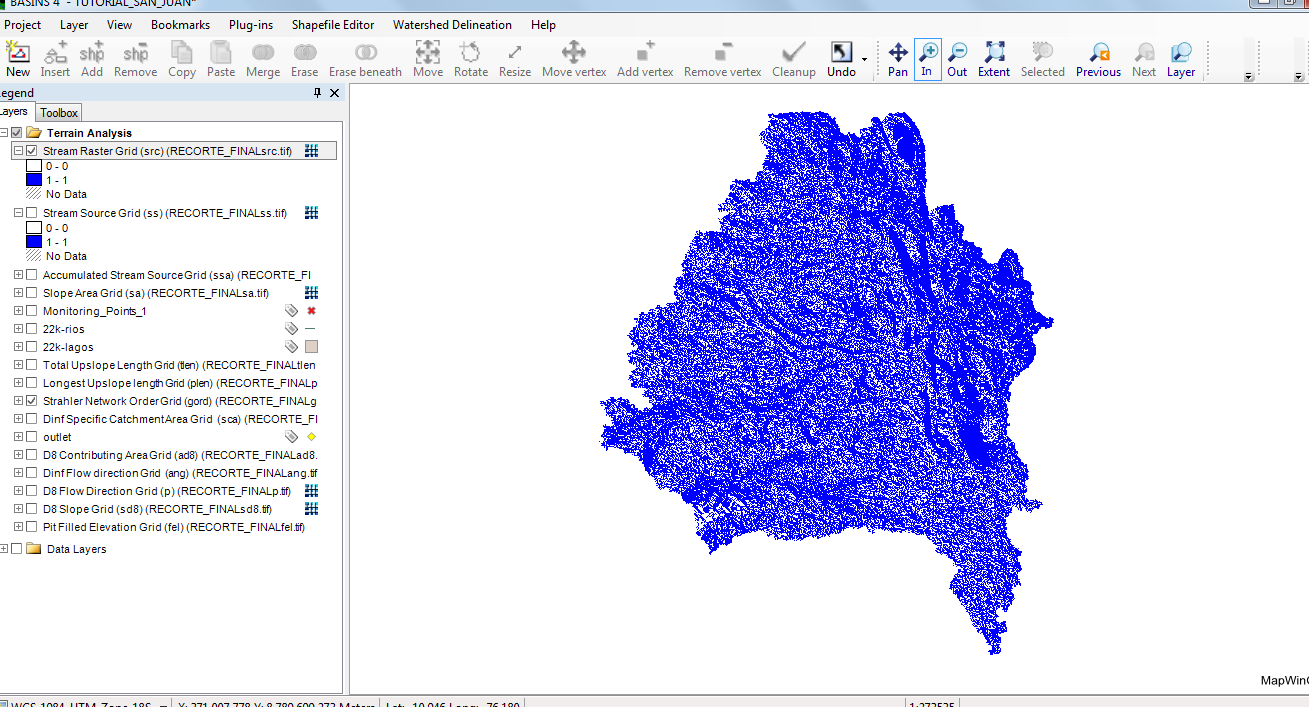Viewport: 1309px width, 707px height.
Task: Switch to the Toolbox tab
Action: pos(59,113)
